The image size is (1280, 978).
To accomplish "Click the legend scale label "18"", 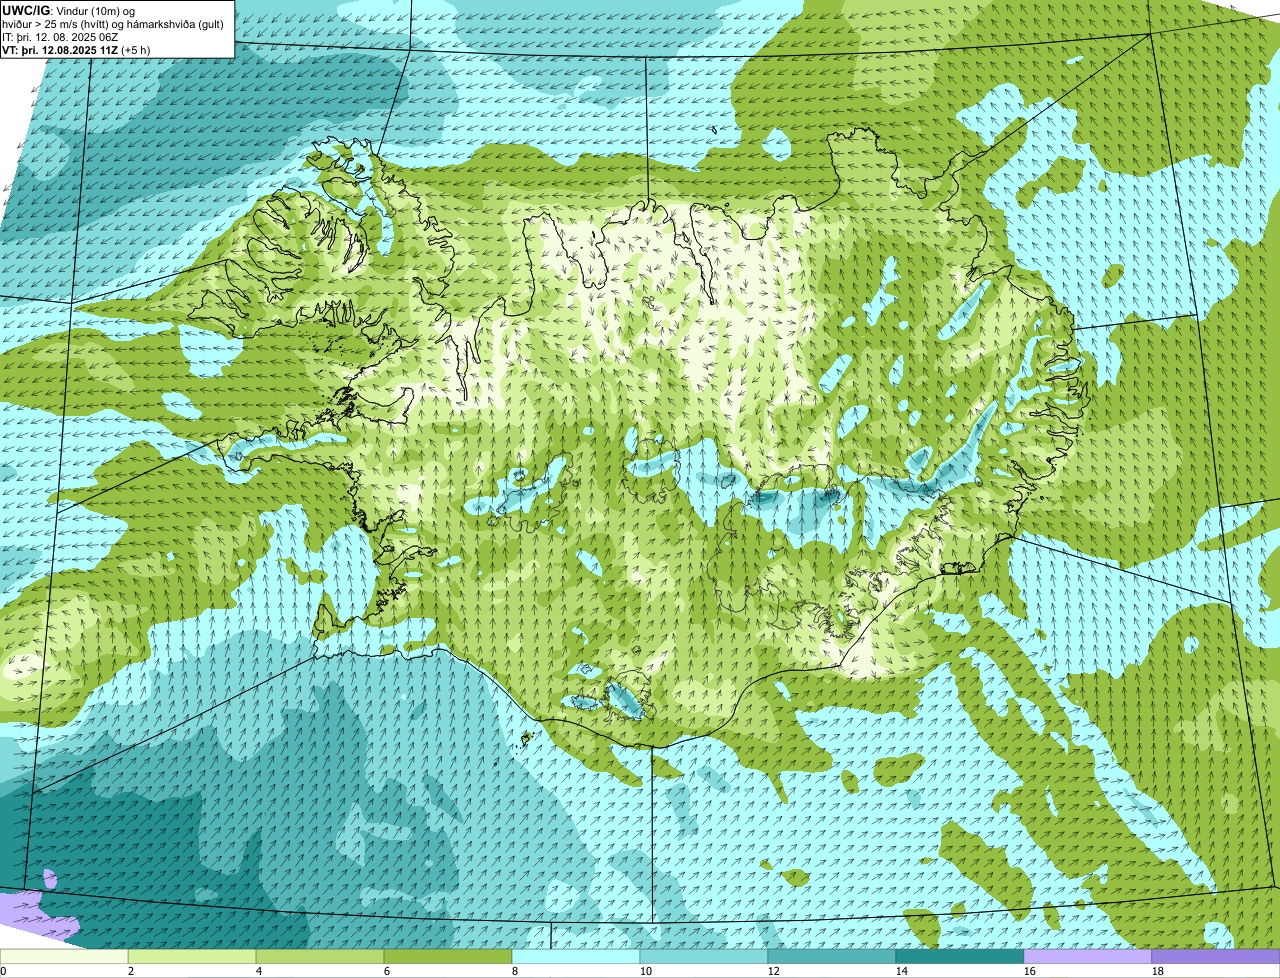I will click(1158, 971).
